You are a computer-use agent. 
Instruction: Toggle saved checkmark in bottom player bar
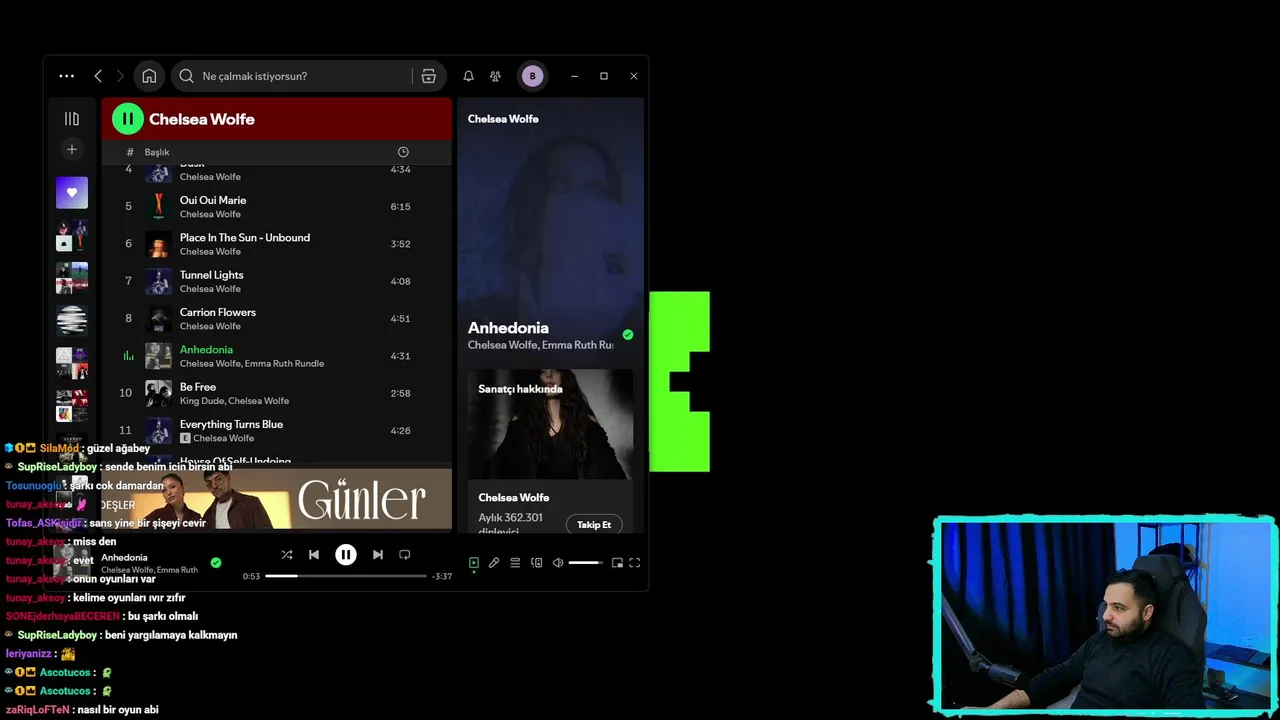coord(215,563)
